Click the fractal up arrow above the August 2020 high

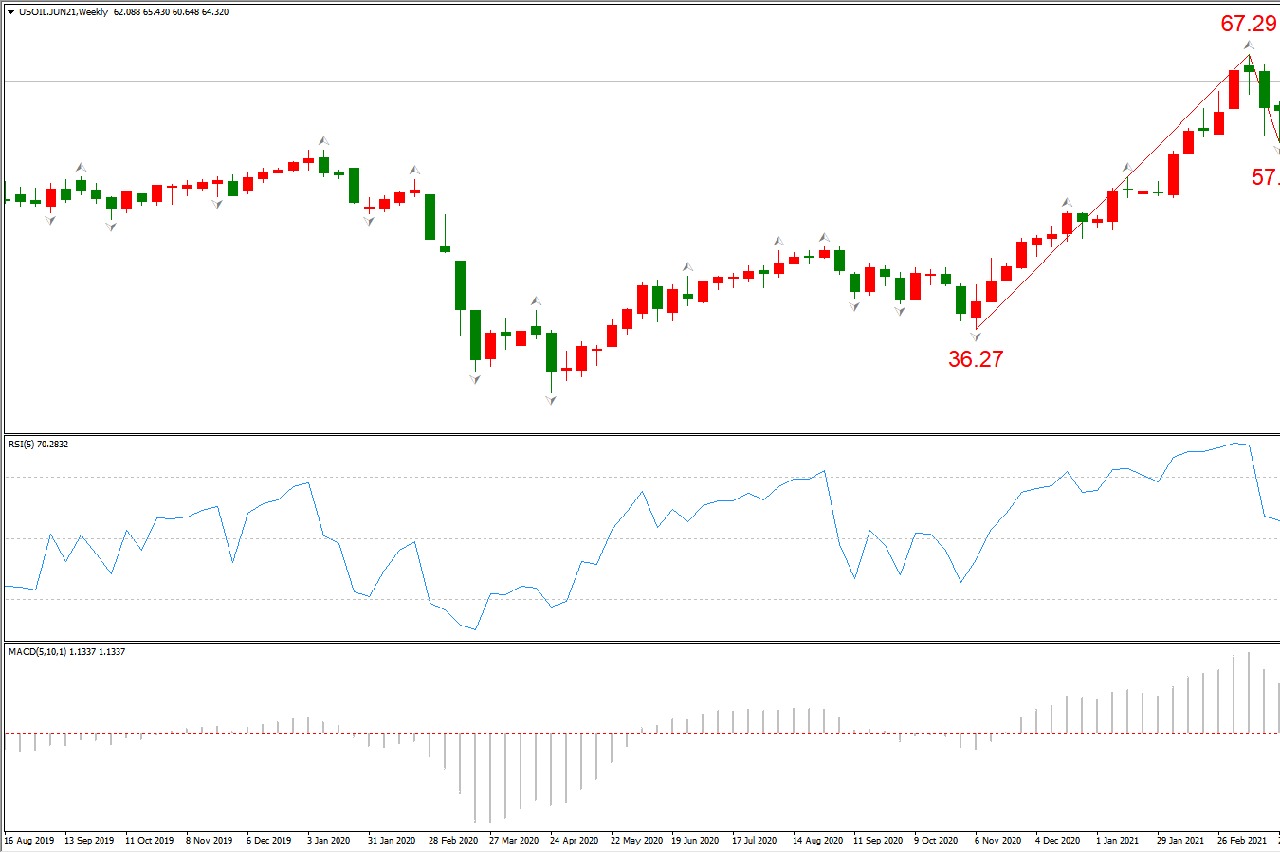pos(825,237)
